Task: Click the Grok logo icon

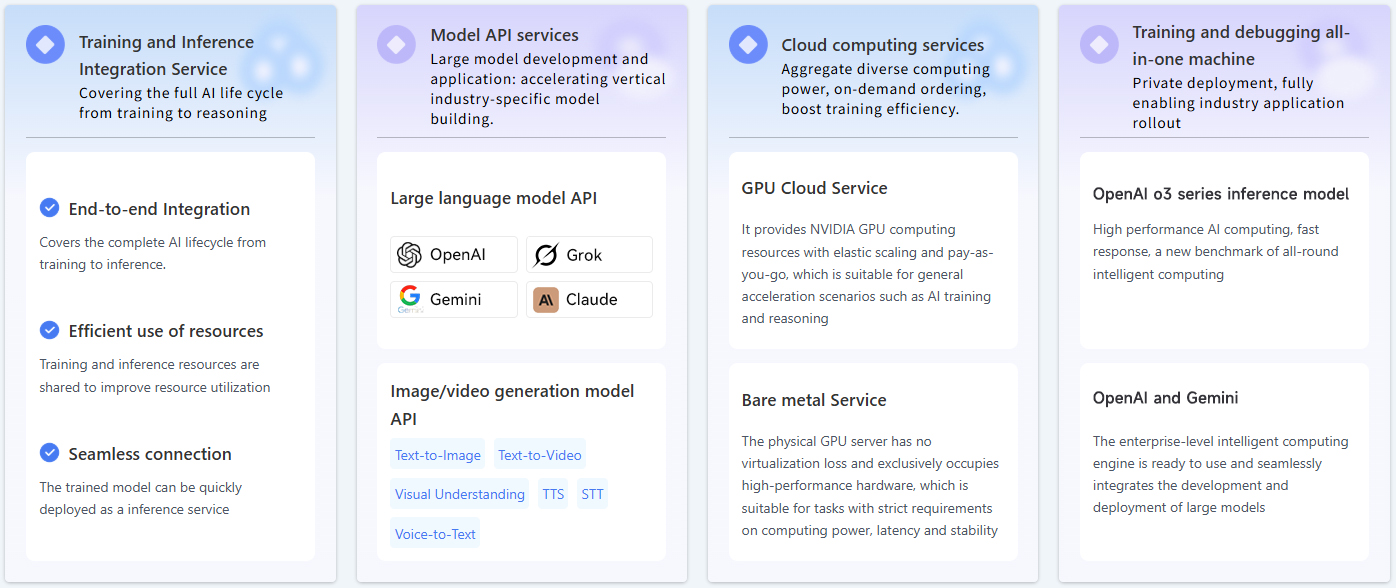Action: (x=545, y=255)
